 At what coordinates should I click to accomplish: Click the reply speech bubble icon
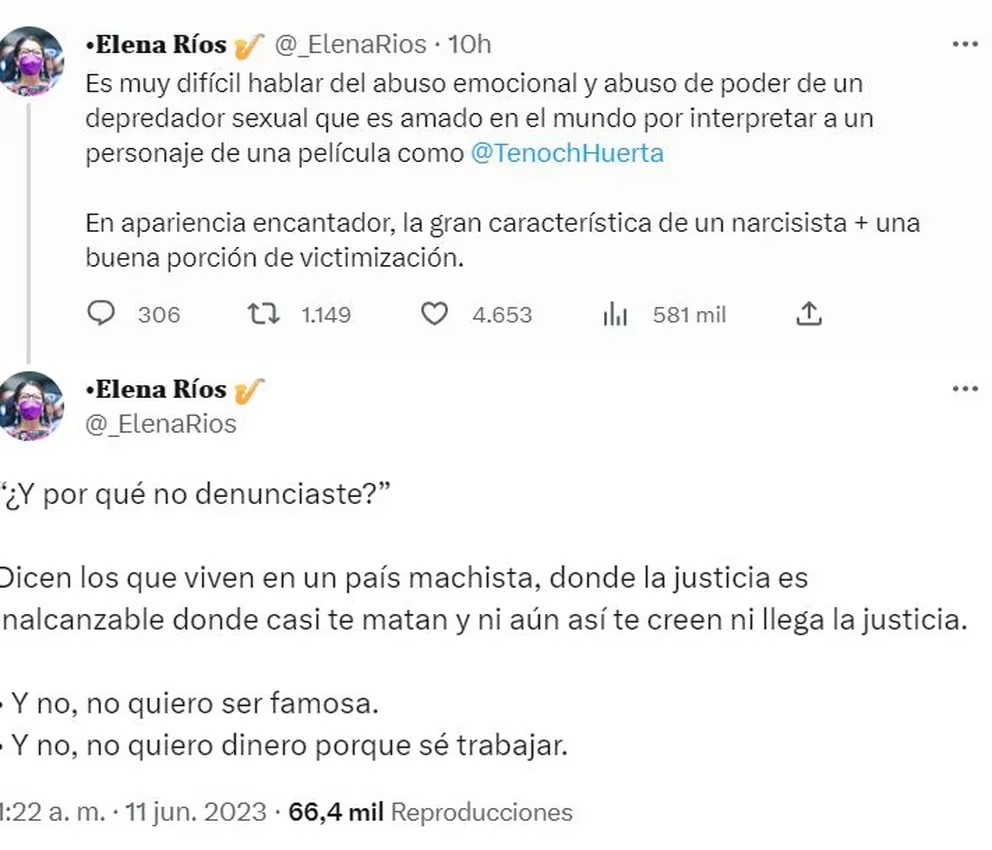tap(103, 315)
